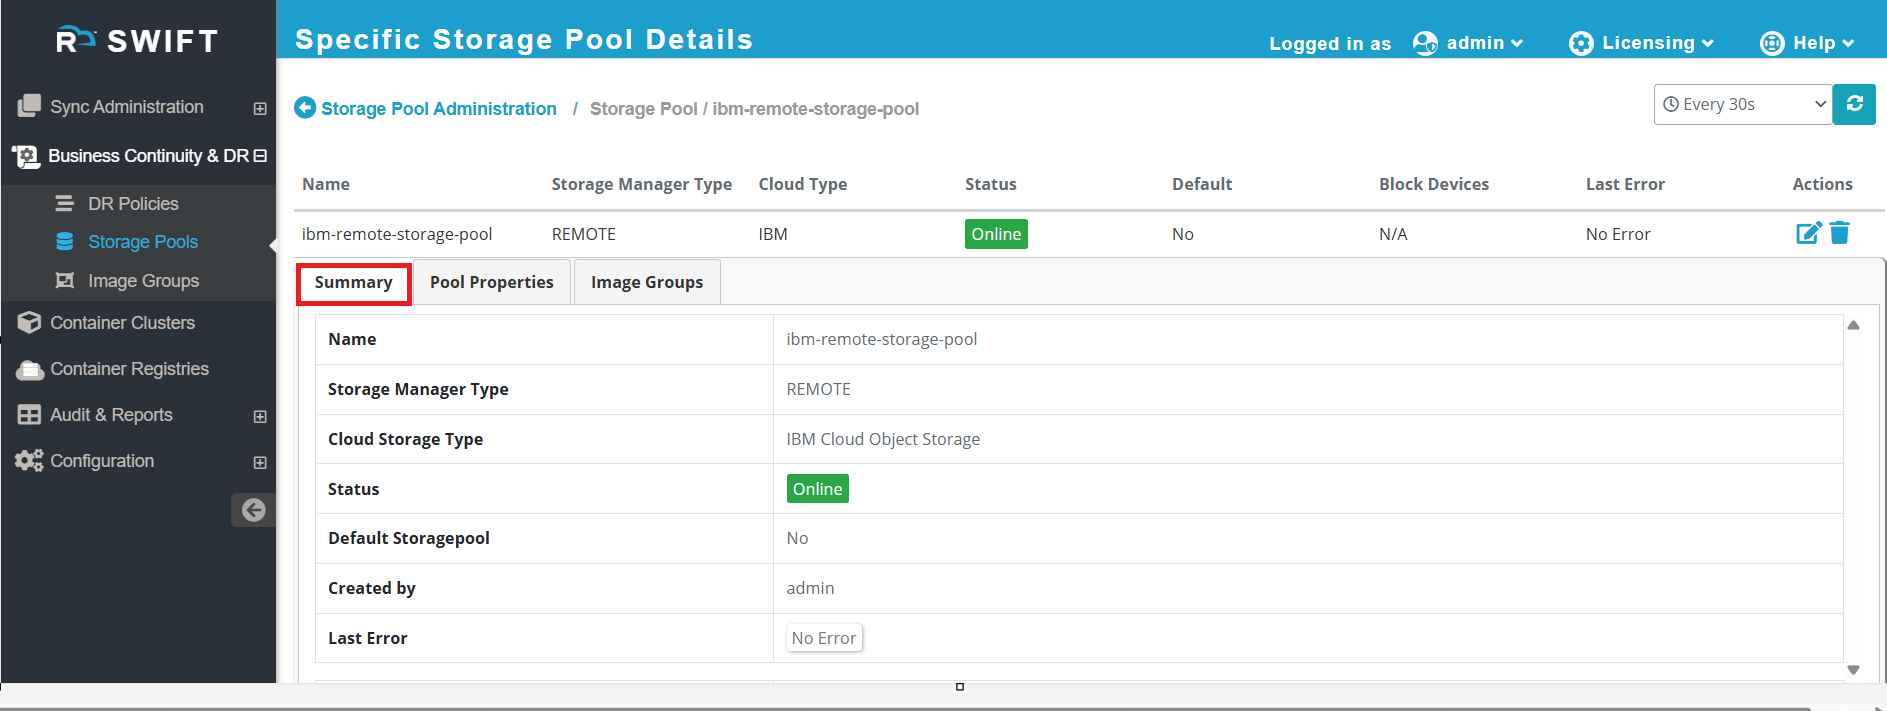This screenshot has height=711, width=1887.
Task: Switch to the Summary tab
Action: point(353,283)
